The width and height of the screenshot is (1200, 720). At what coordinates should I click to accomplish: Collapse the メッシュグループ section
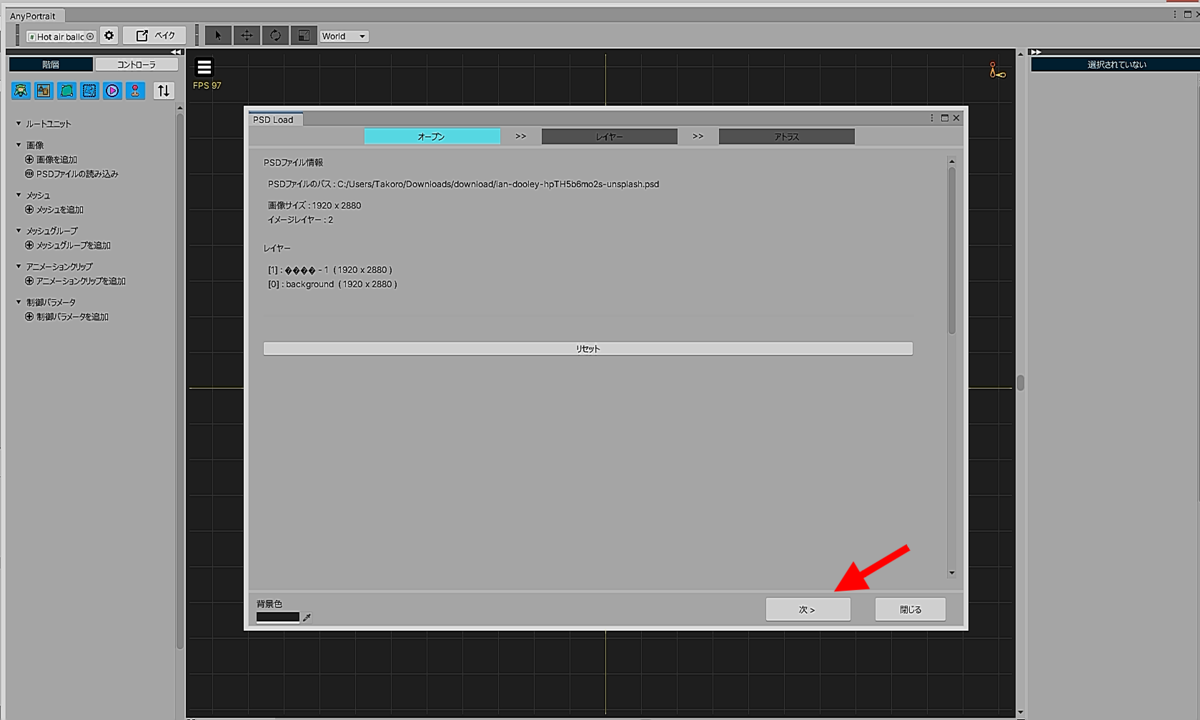18,231
